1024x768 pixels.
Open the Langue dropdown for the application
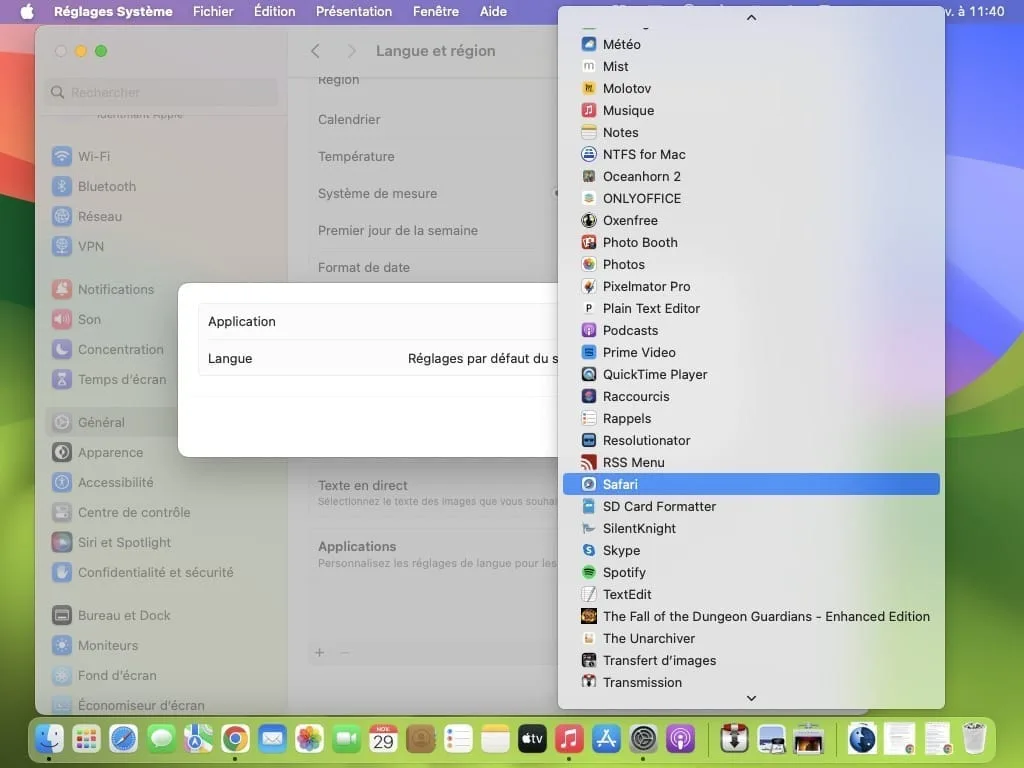480,358
